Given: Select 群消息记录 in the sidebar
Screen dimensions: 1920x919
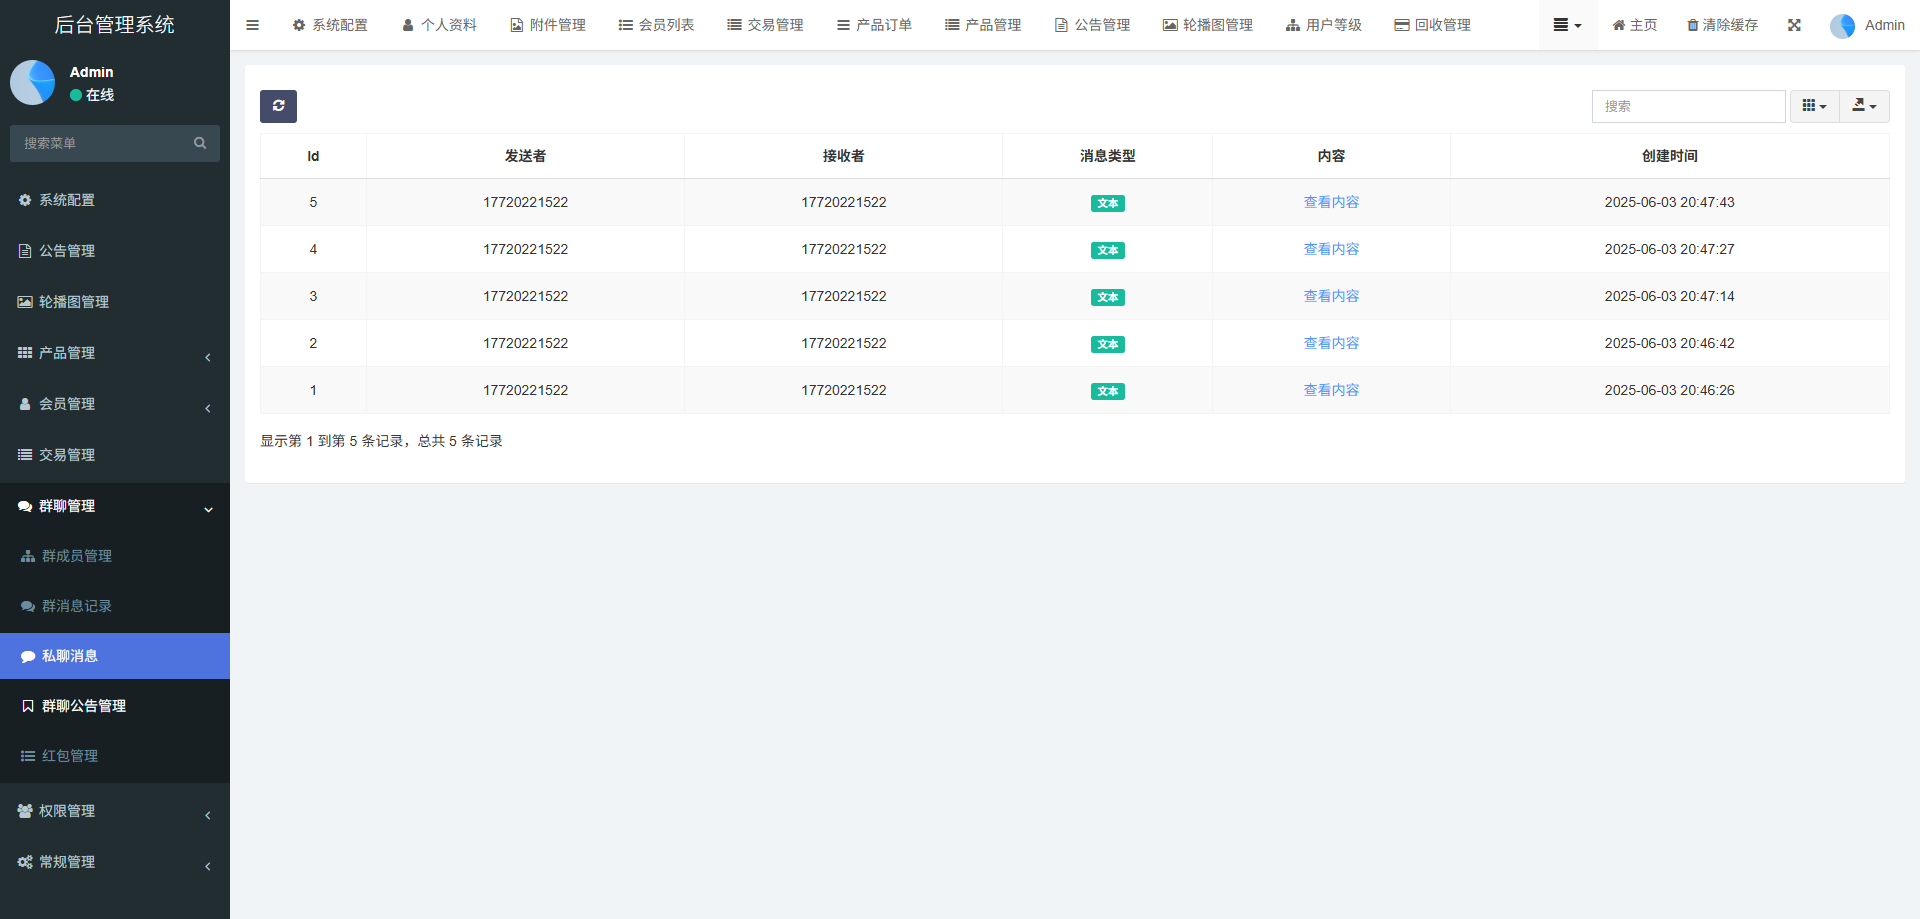Looking at the screenshot, I should tap(77, 606).
